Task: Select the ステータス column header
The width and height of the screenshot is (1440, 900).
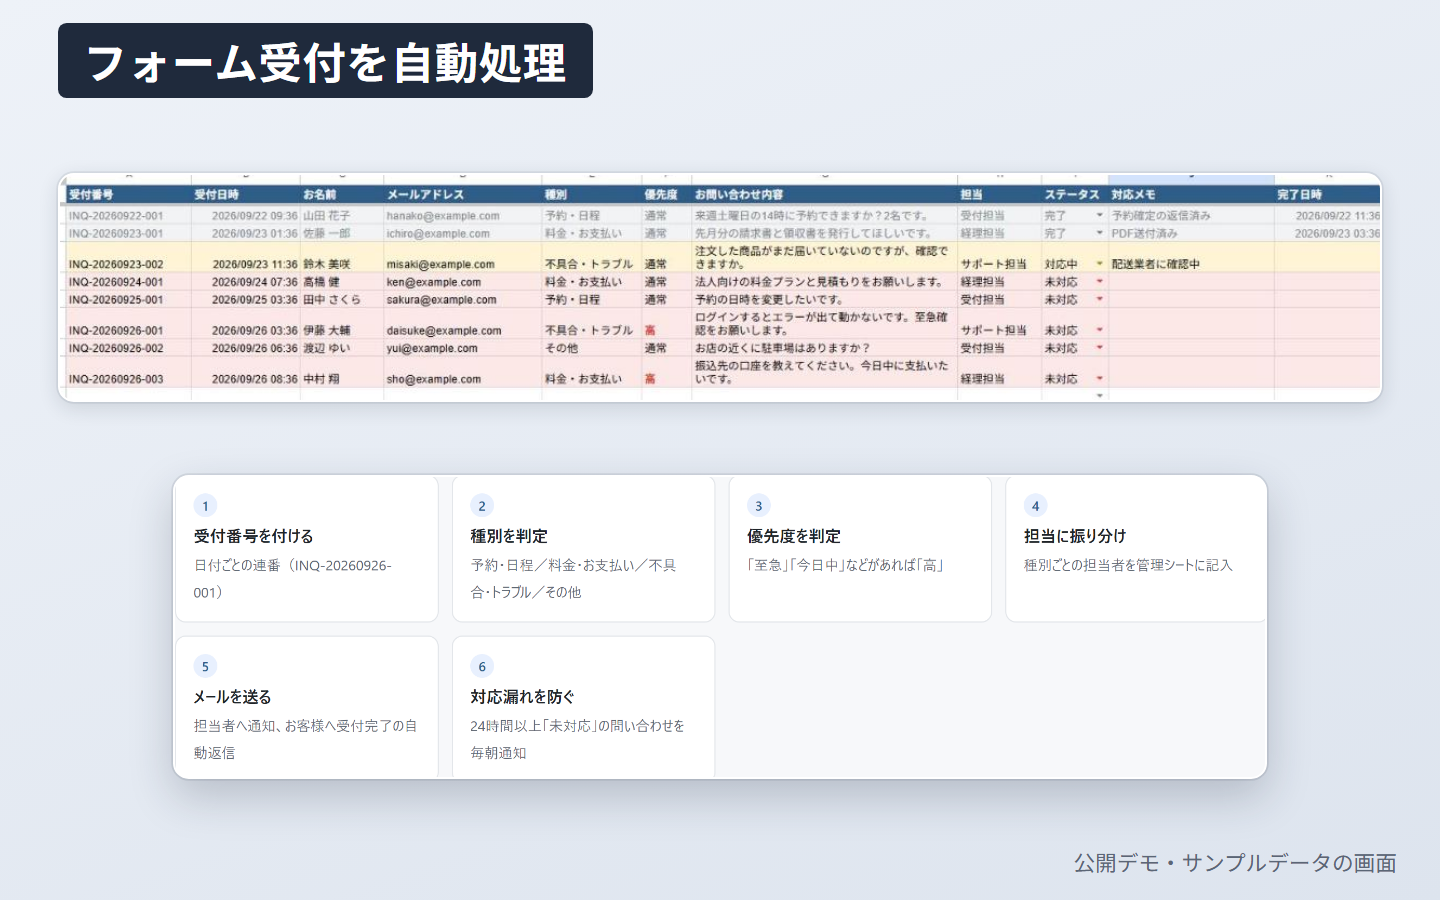Action: pos(1074,195)
